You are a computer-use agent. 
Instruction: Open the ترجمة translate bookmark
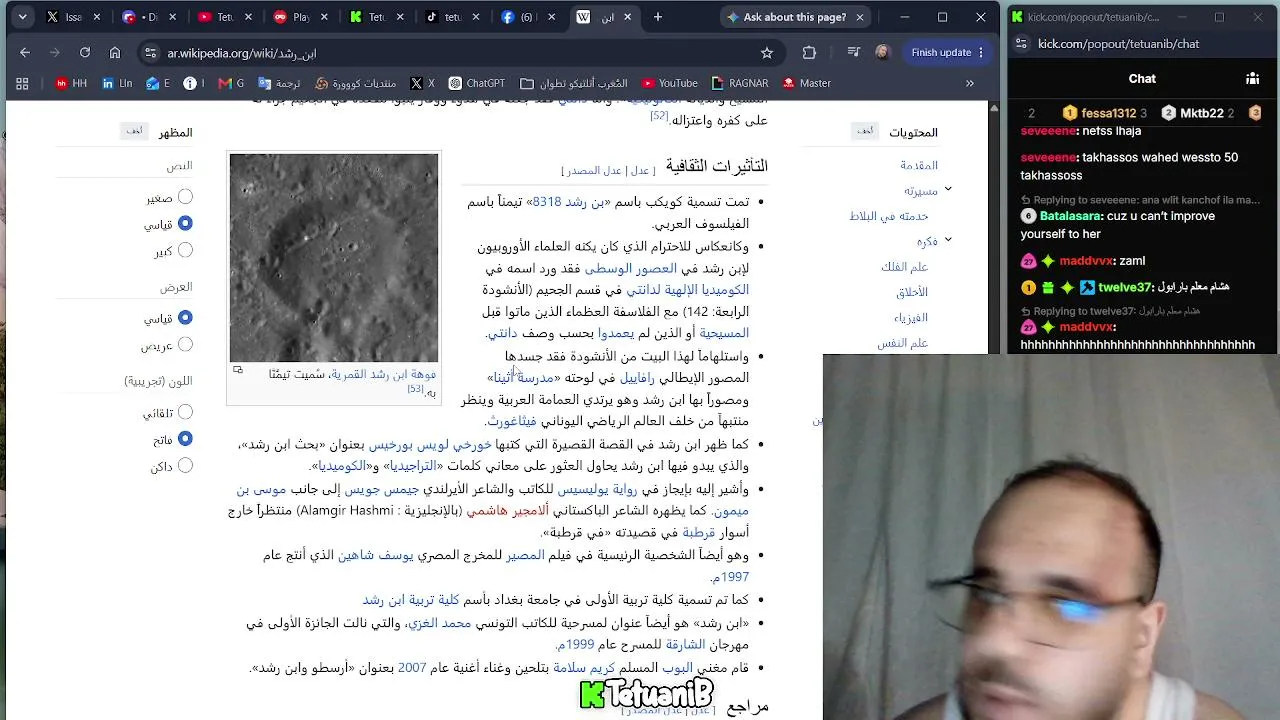point(279,83)
